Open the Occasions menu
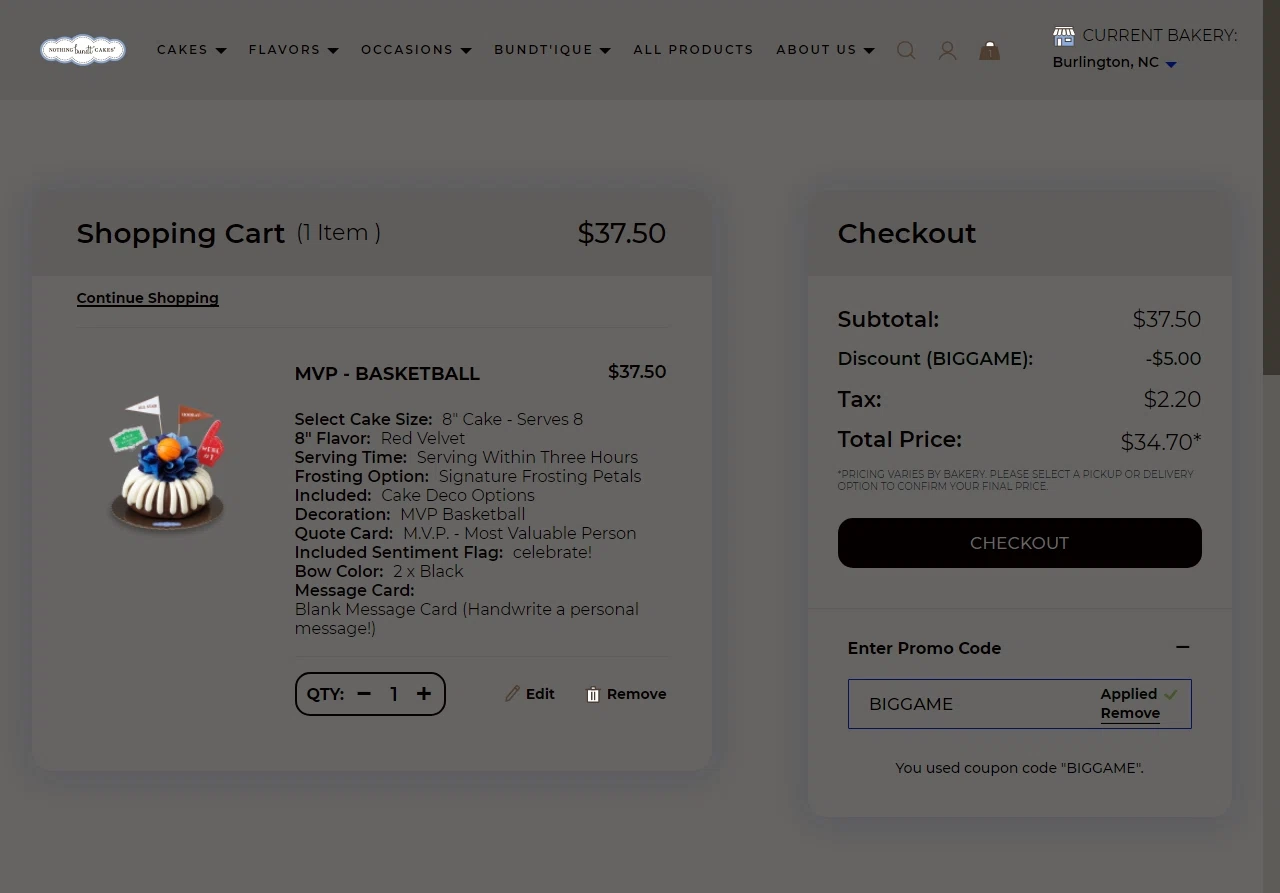This screenshot has height=893, width=1280. pyautogui.click(x=416, y=50)
